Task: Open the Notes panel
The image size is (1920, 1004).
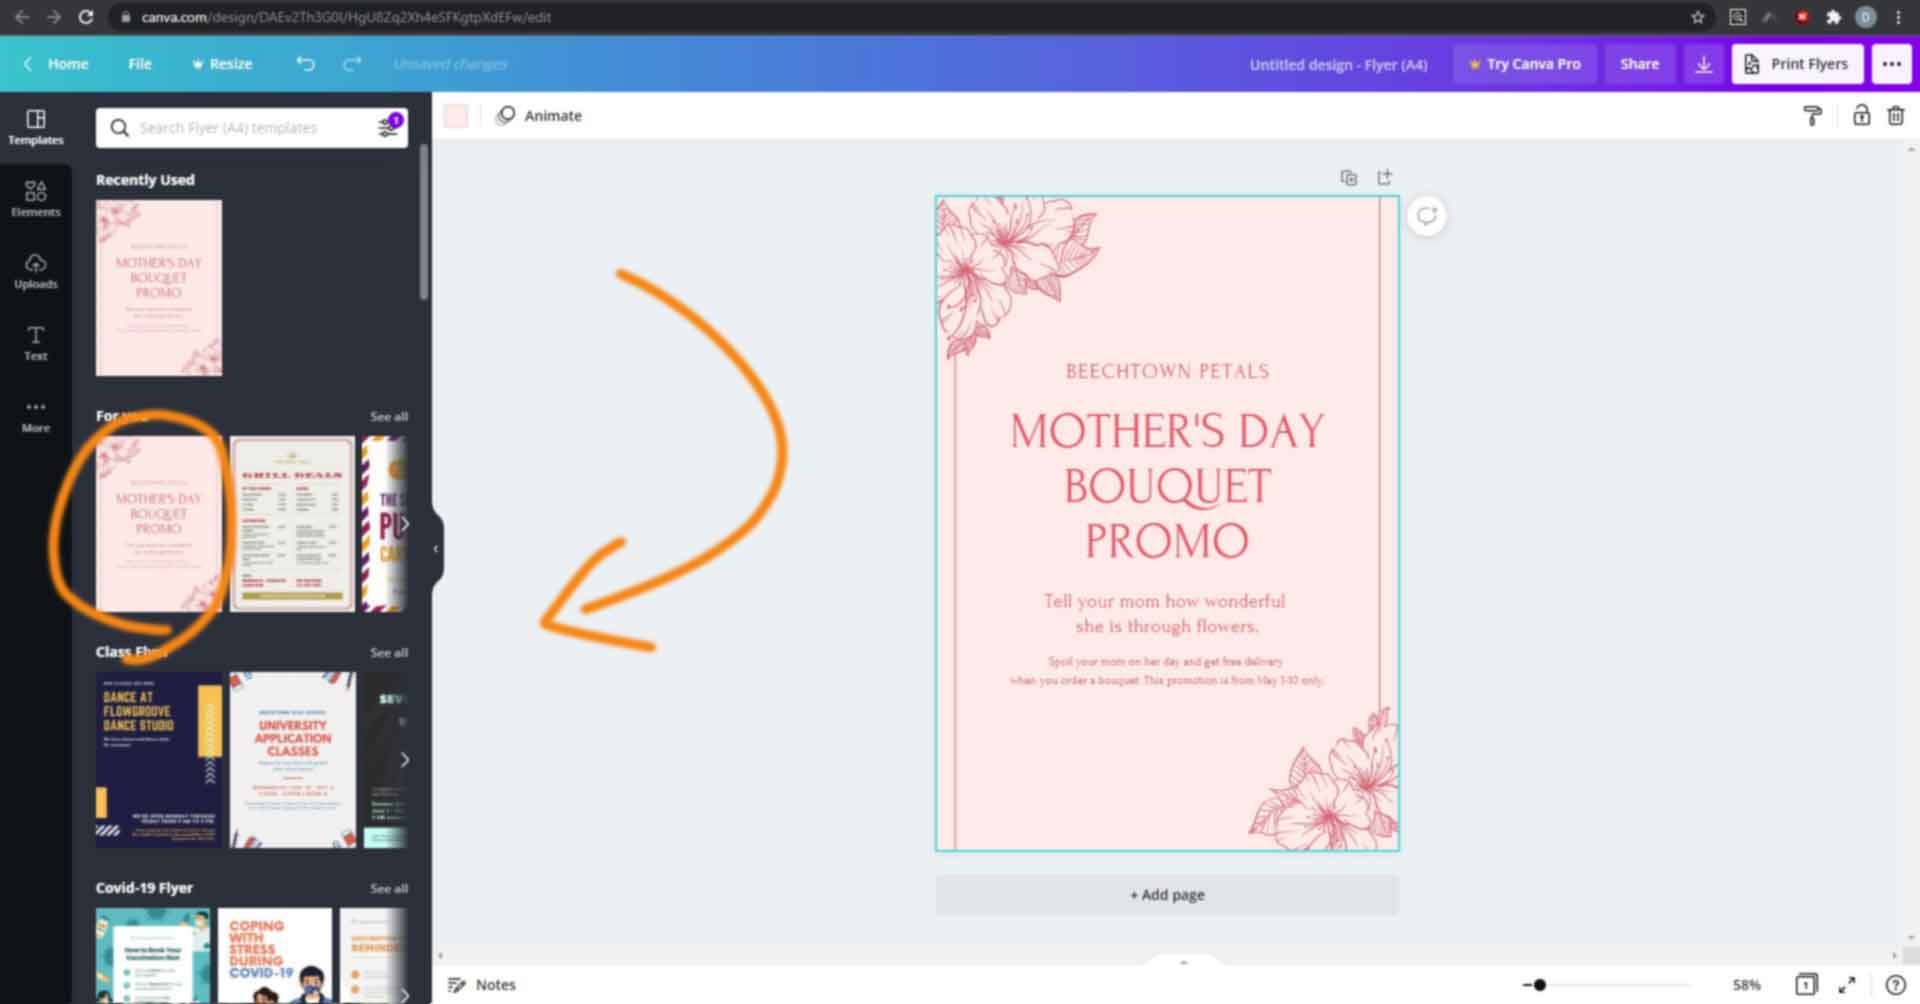Action: point(483,984)
